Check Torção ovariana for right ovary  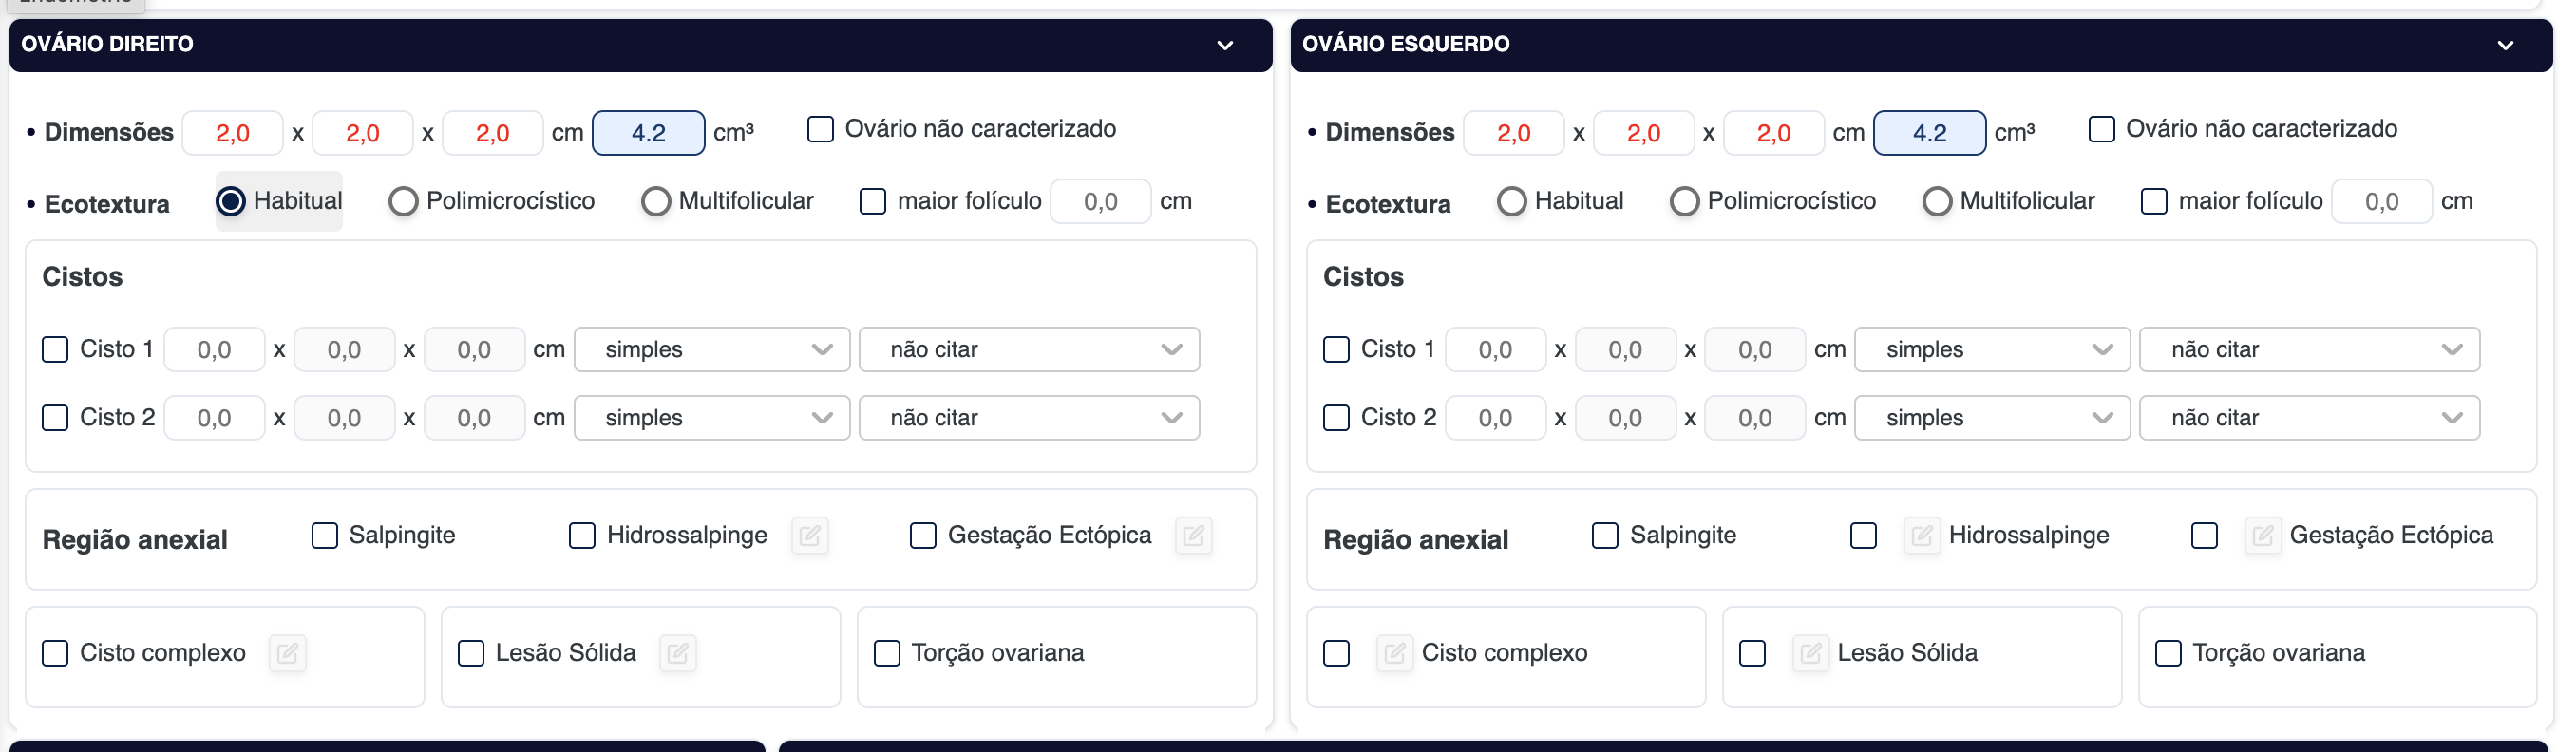click(886, 654)
